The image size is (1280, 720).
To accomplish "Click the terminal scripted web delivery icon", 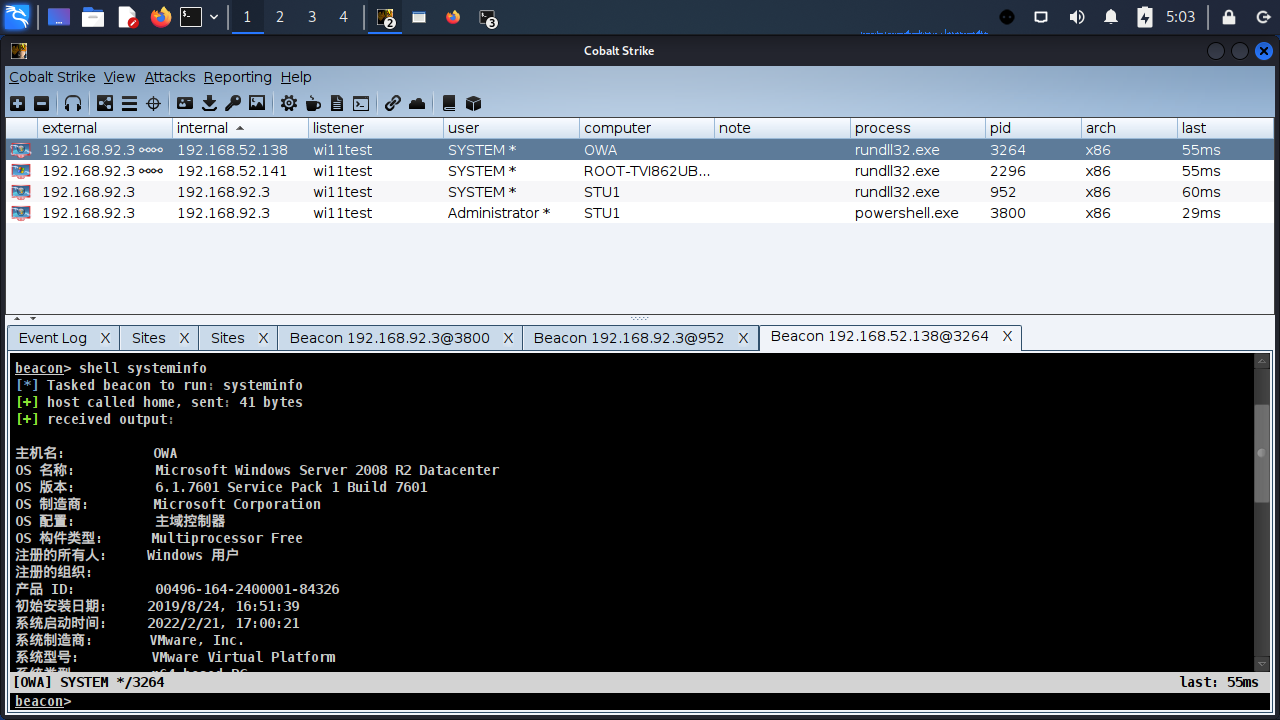I will click(x=361, y=103).
